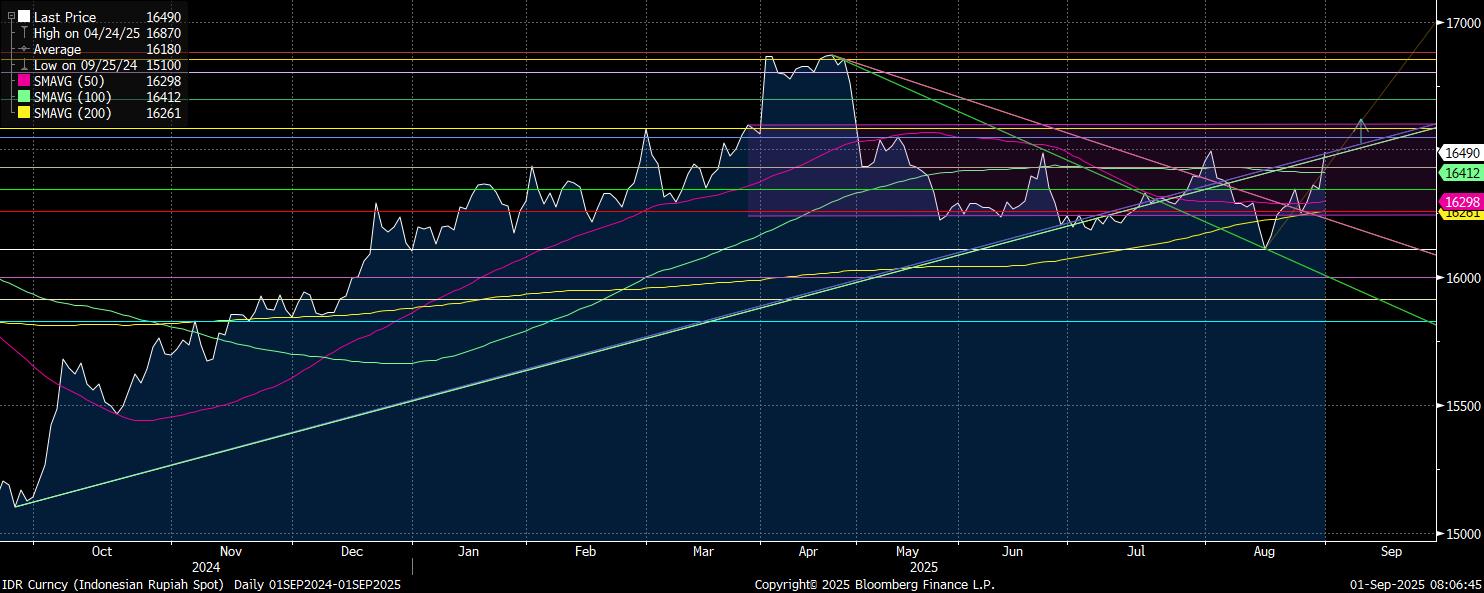Click the SMAVG (100) legend label

[x=72, y=97]
